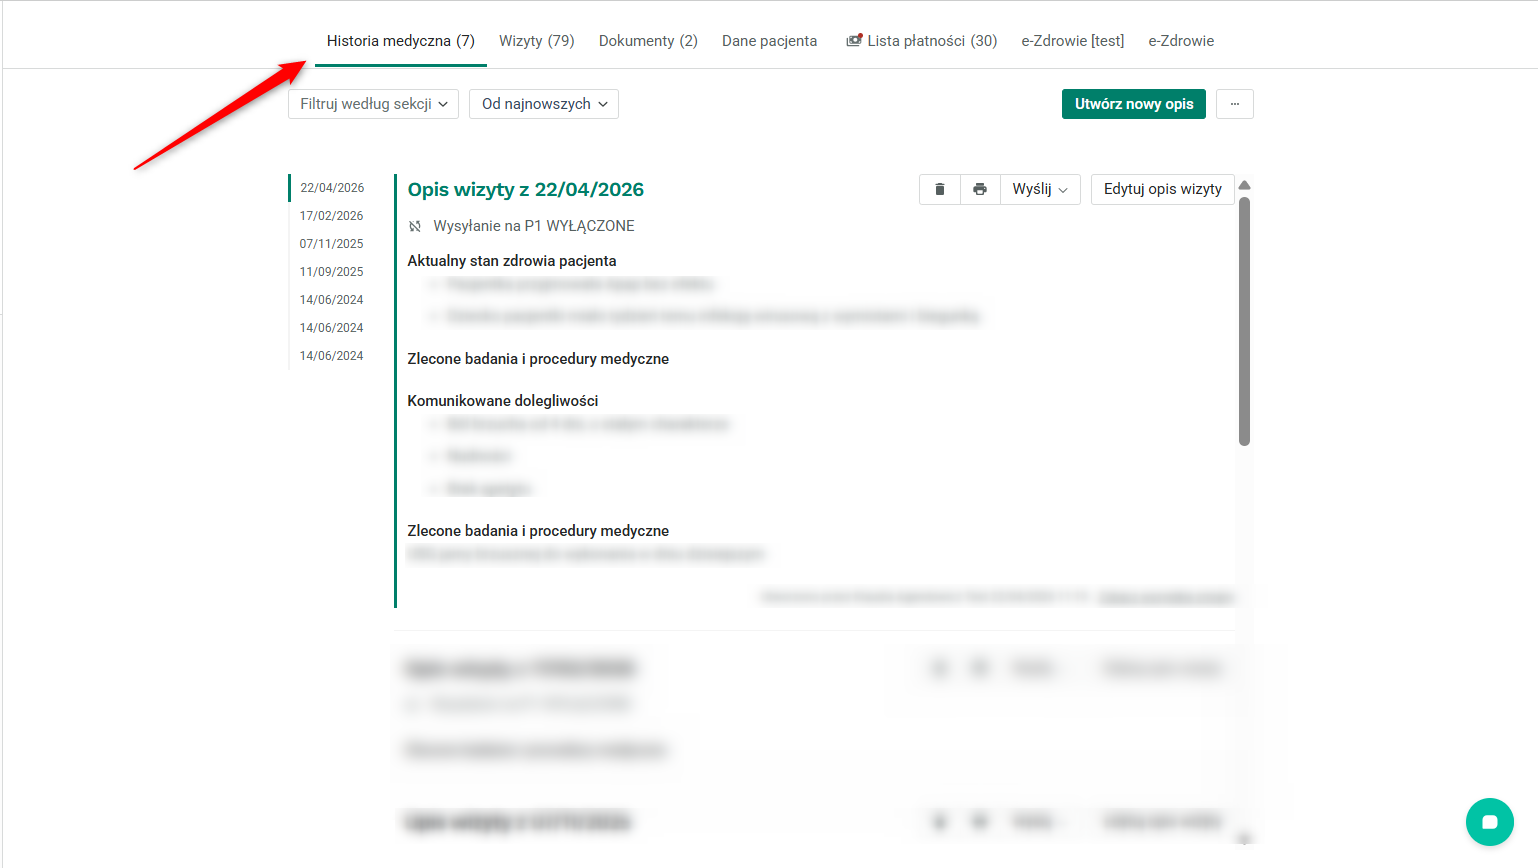The width and height of the screenshot is (1538, 868).
Task: Print the visit description from 22/04/2026
Action: pyautogui.click(x=980, y=189)
